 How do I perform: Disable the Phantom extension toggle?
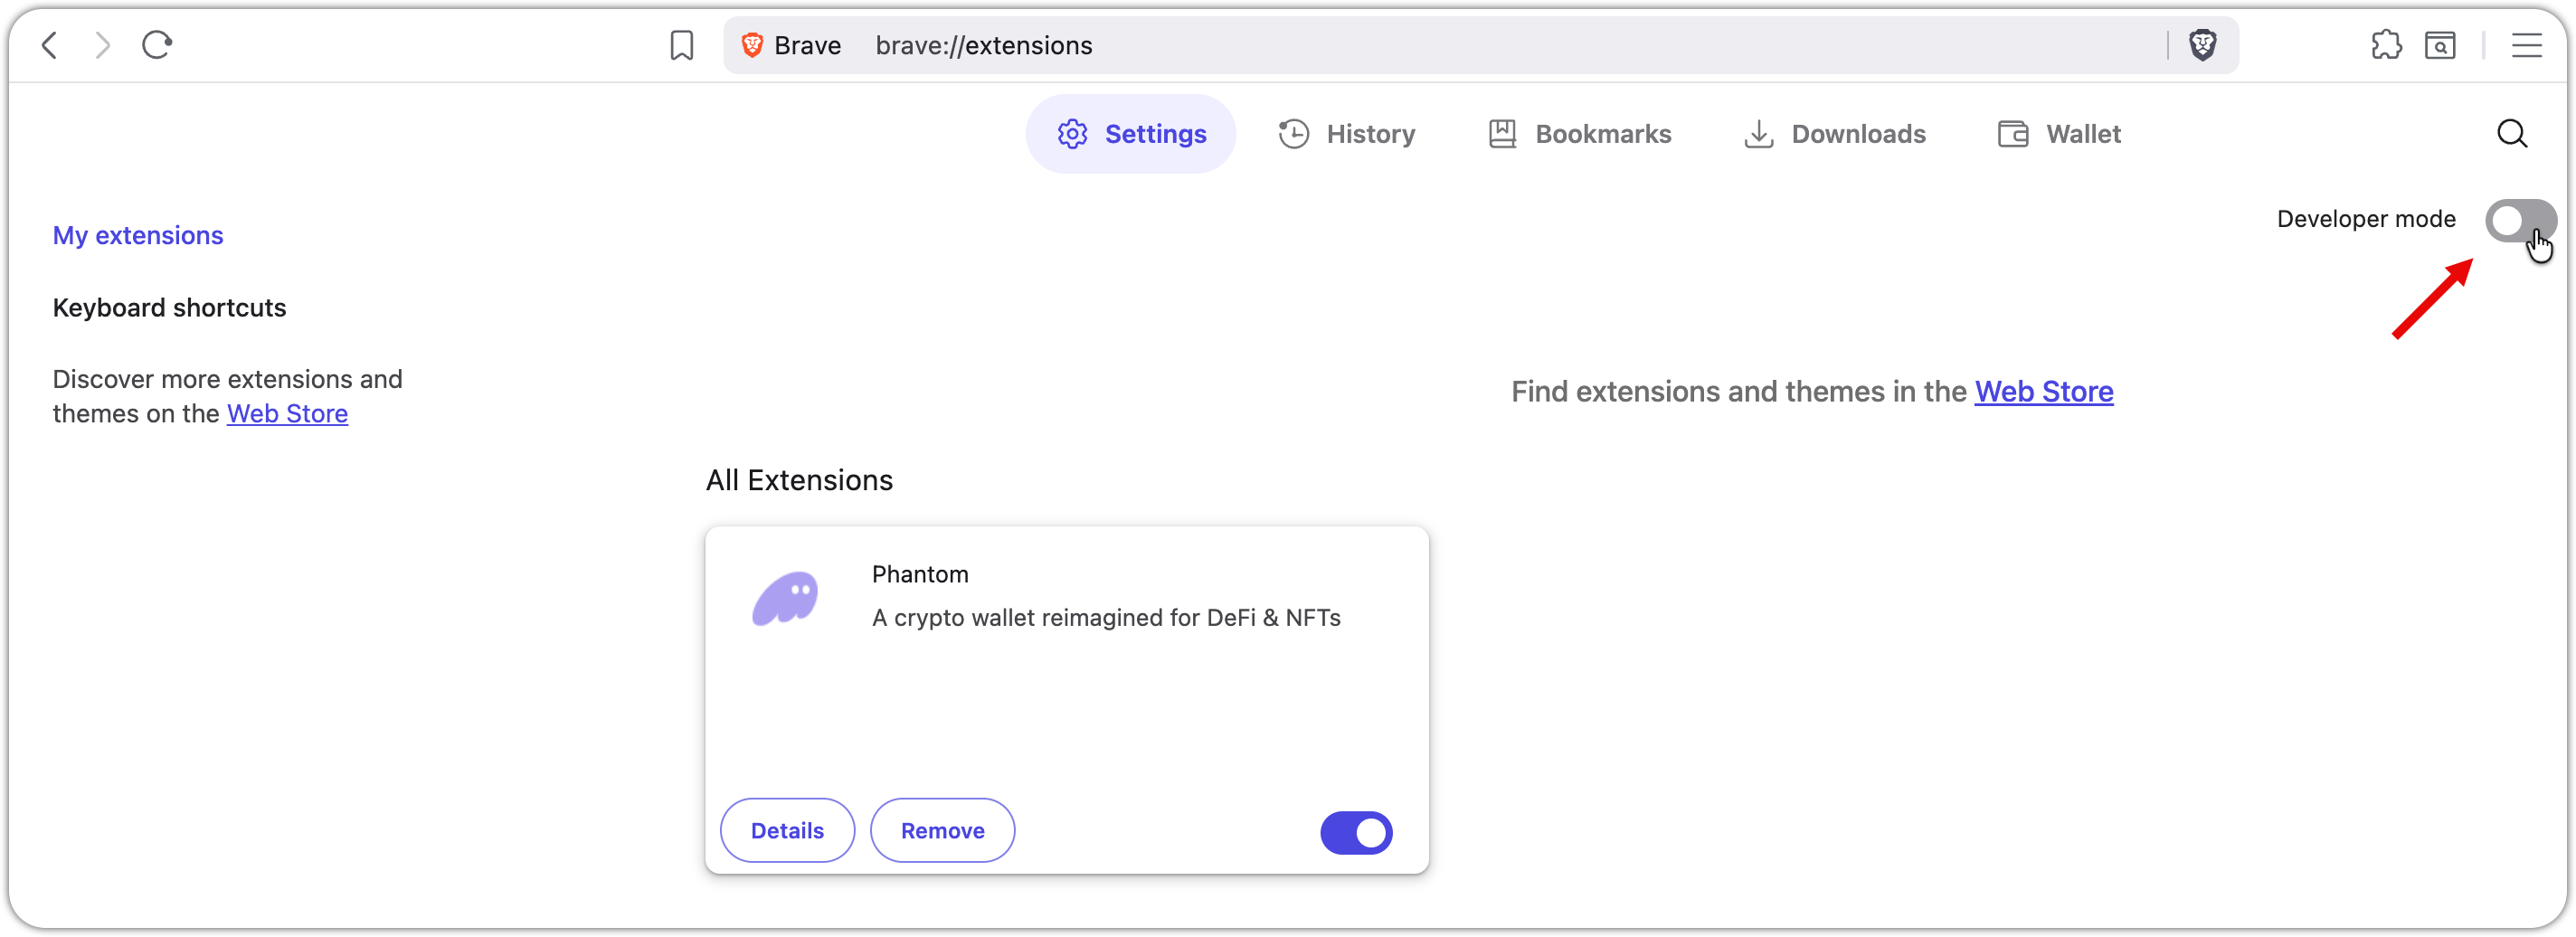tap(1356, 832)
